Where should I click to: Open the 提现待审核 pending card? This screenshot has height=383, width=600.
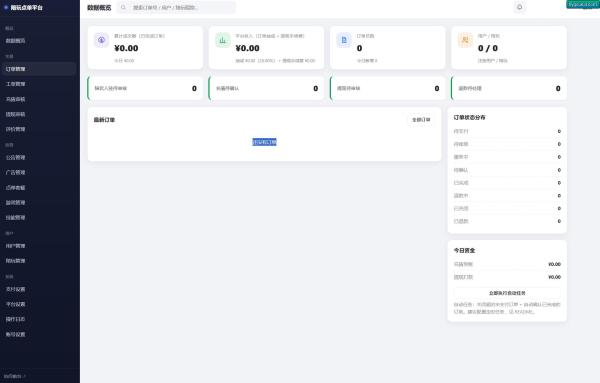(388, 88)
